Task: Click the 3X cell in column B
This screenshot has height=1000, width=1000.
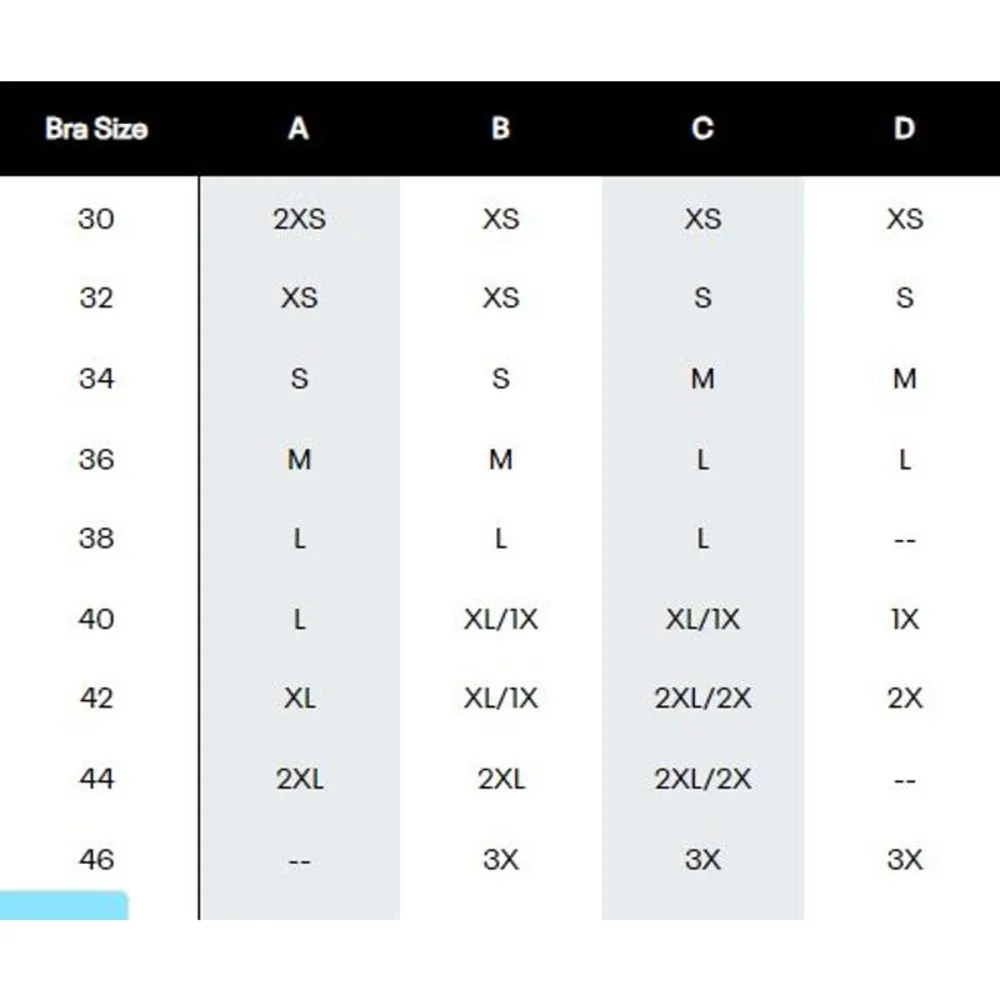Action: click(x=501, y=859)
